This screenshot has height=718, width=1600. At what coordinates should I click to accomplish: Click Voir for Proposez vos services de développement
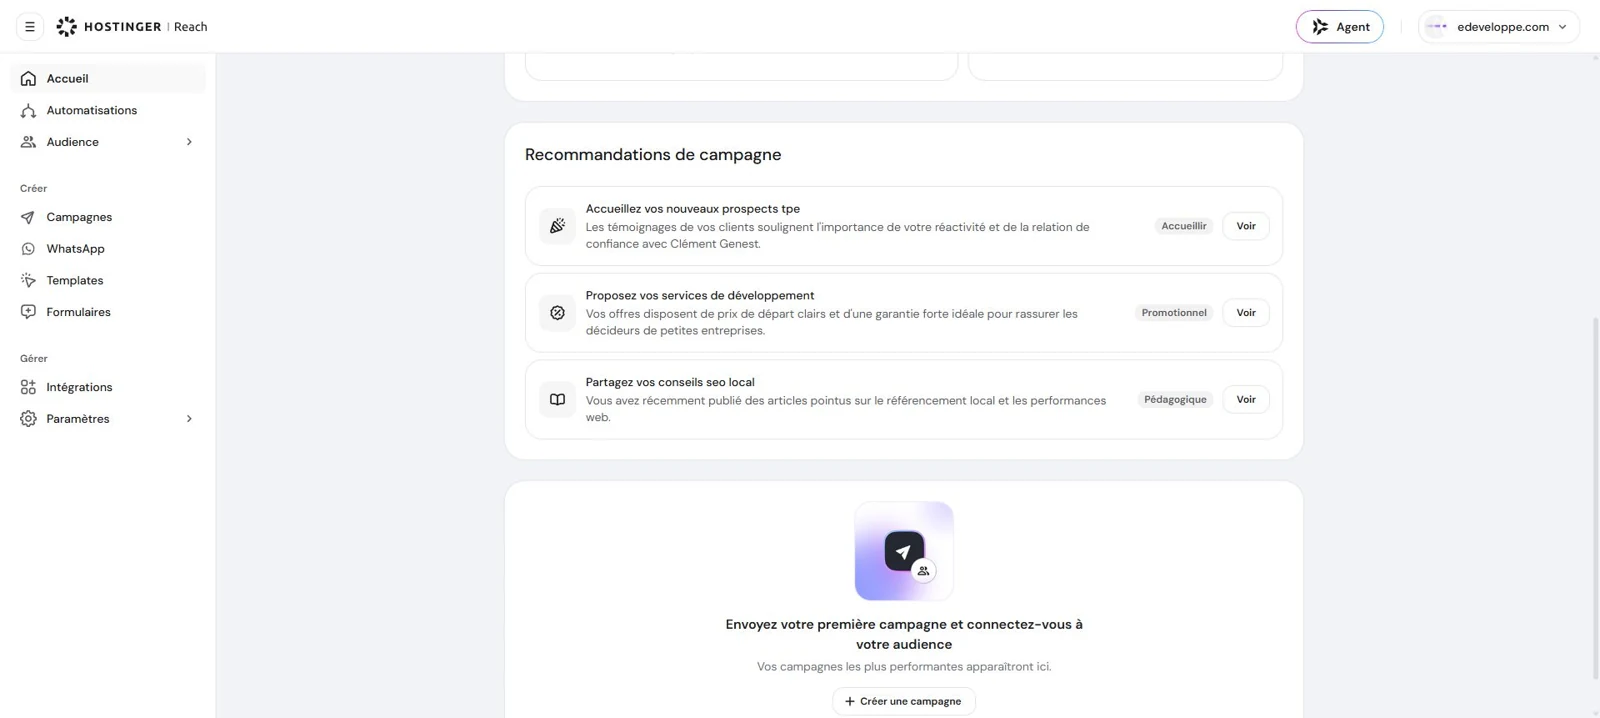point(1246,313)
